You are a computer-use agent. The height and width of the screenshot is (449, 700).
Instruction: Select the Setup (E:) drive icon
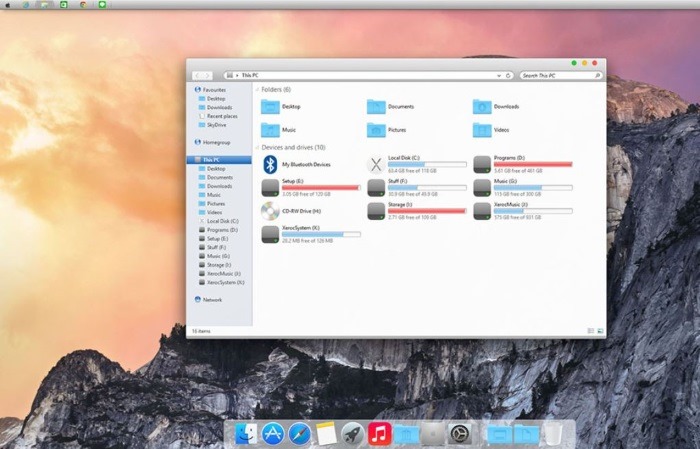tap(270, 188)
